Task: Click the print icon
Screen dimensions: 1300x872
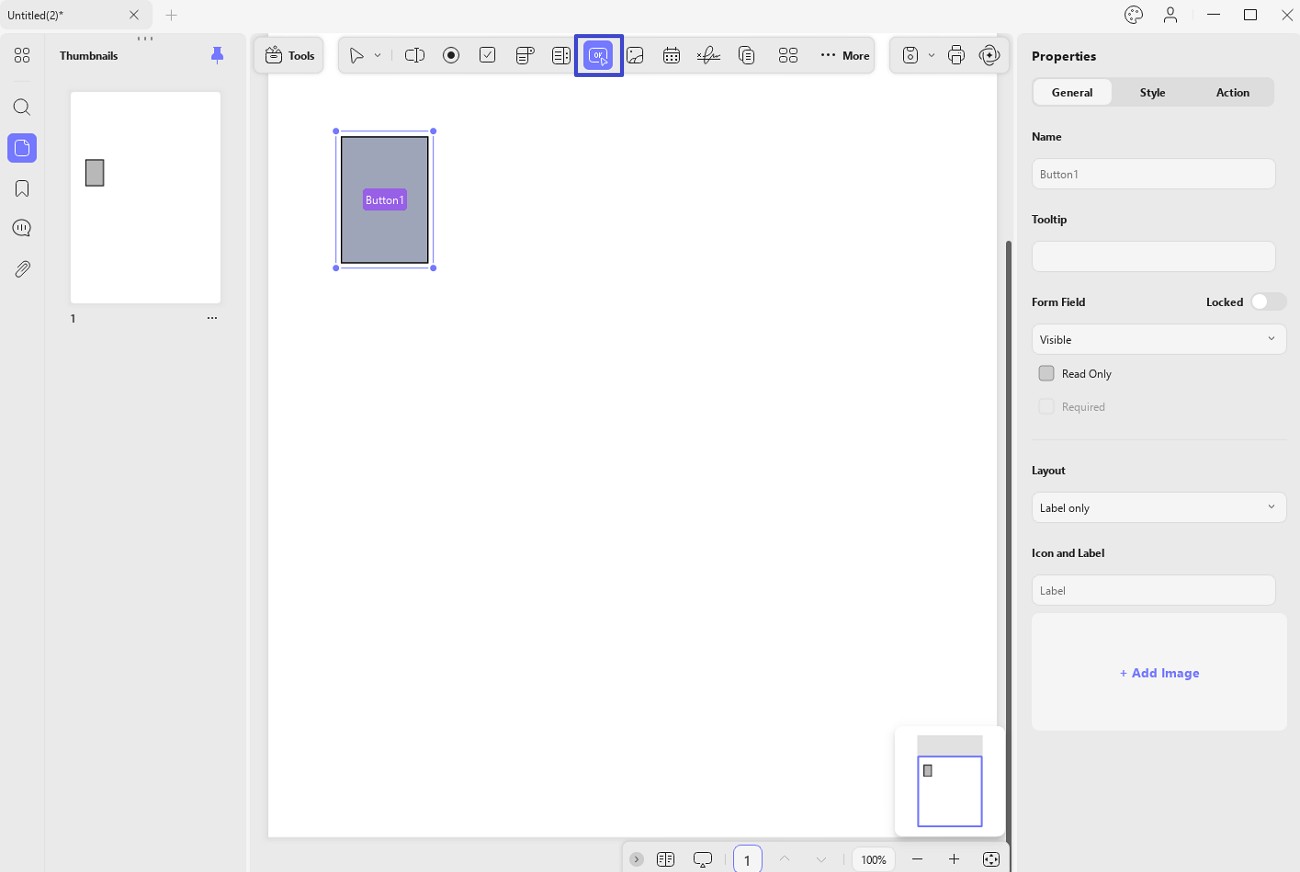Action: click(x=956, y=56)
